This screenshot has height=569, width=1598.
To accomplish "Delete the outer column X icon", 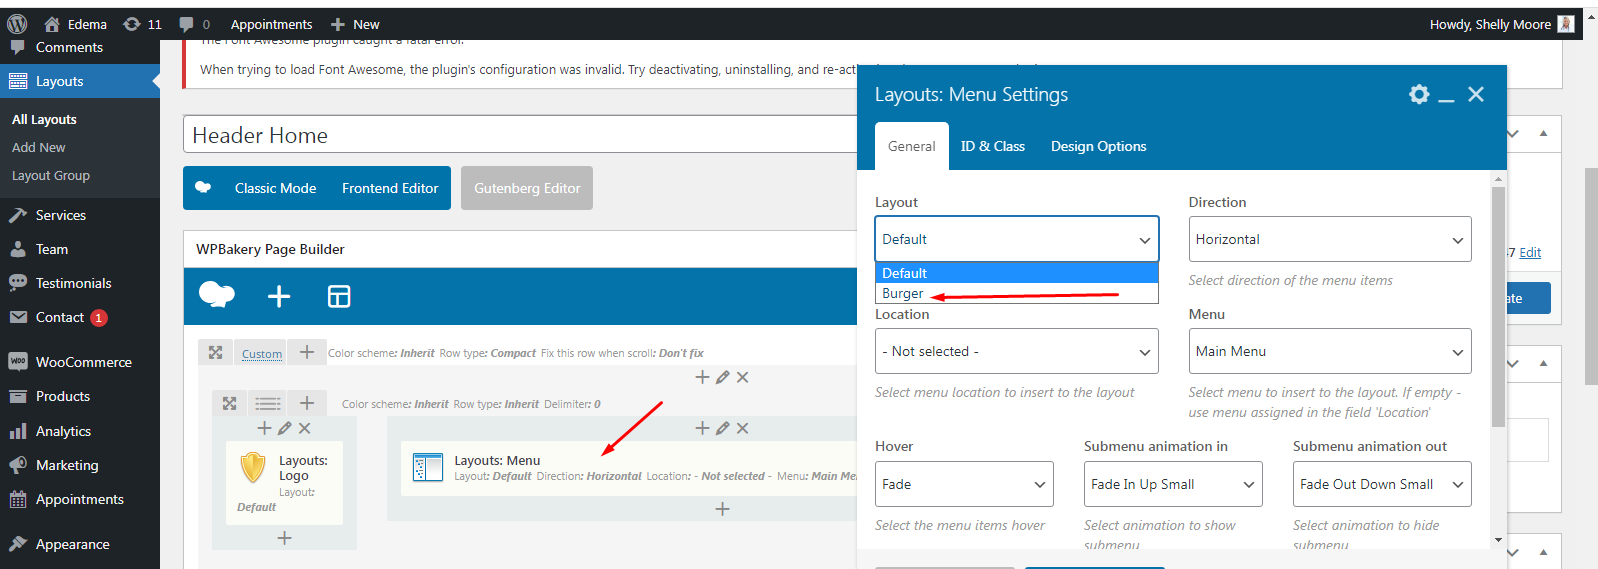I will click(x=742, y=377).
